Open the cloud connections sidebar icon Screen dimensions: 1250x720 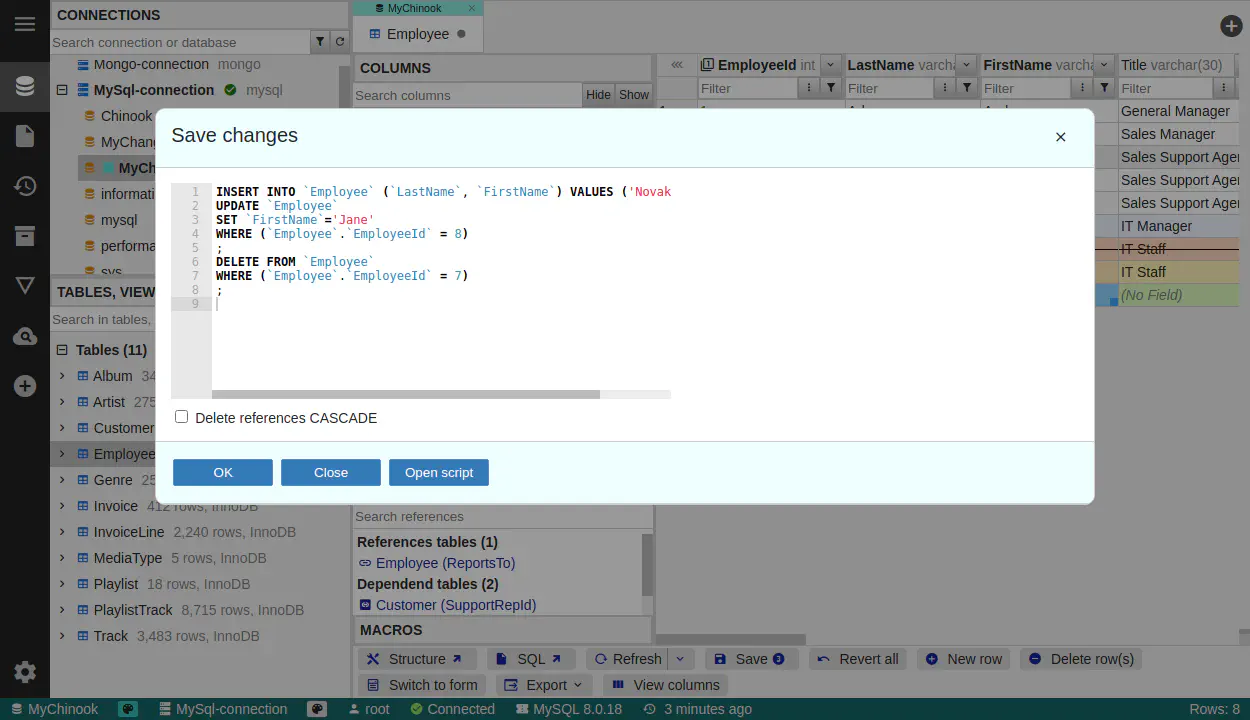[x=25, y=337]
